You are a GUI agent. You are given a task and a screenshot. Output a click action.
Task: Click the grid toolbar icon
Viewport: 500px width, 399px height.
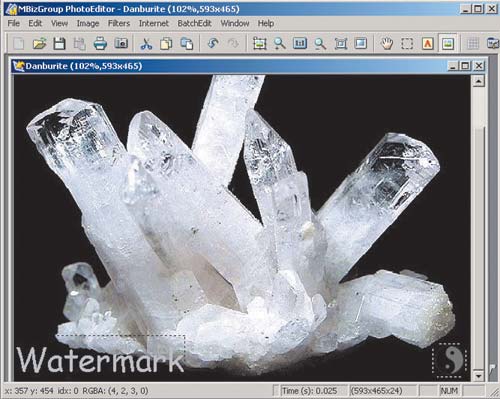473,43
